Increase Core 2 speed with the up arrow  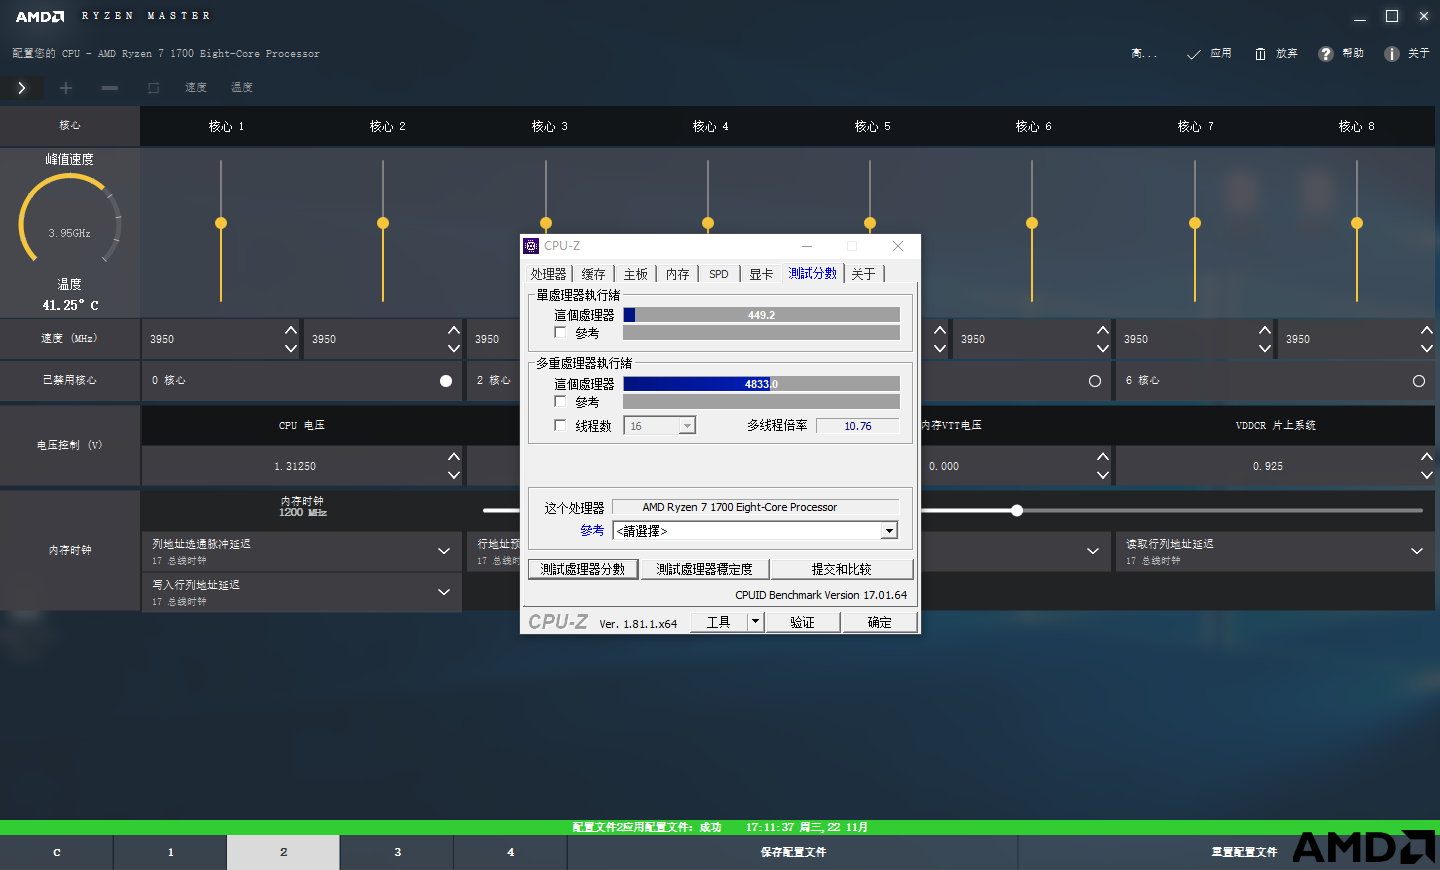[454, 330]
